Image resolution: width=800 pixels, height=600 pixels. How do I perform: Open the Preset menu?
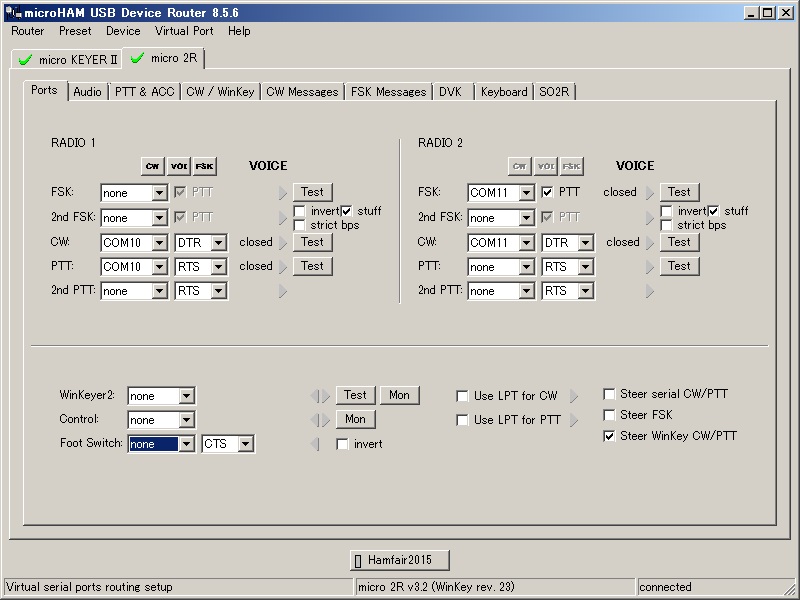[x=75, y=31]
